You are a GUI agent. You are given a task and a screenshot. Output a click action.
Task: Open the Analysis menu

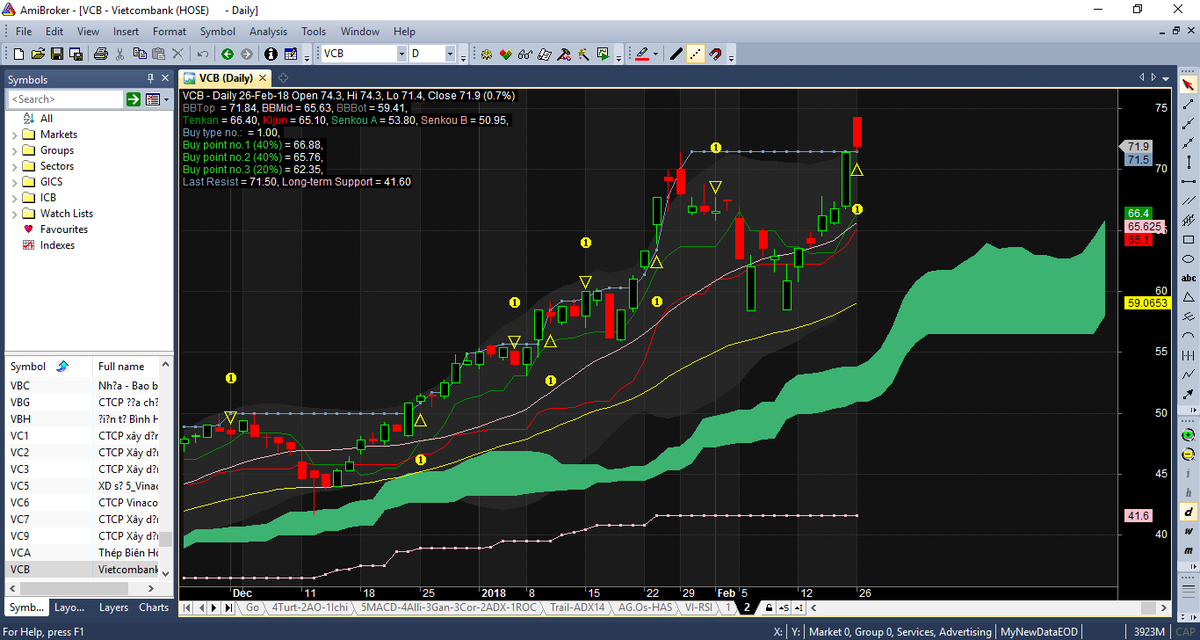tap(268, 31)
